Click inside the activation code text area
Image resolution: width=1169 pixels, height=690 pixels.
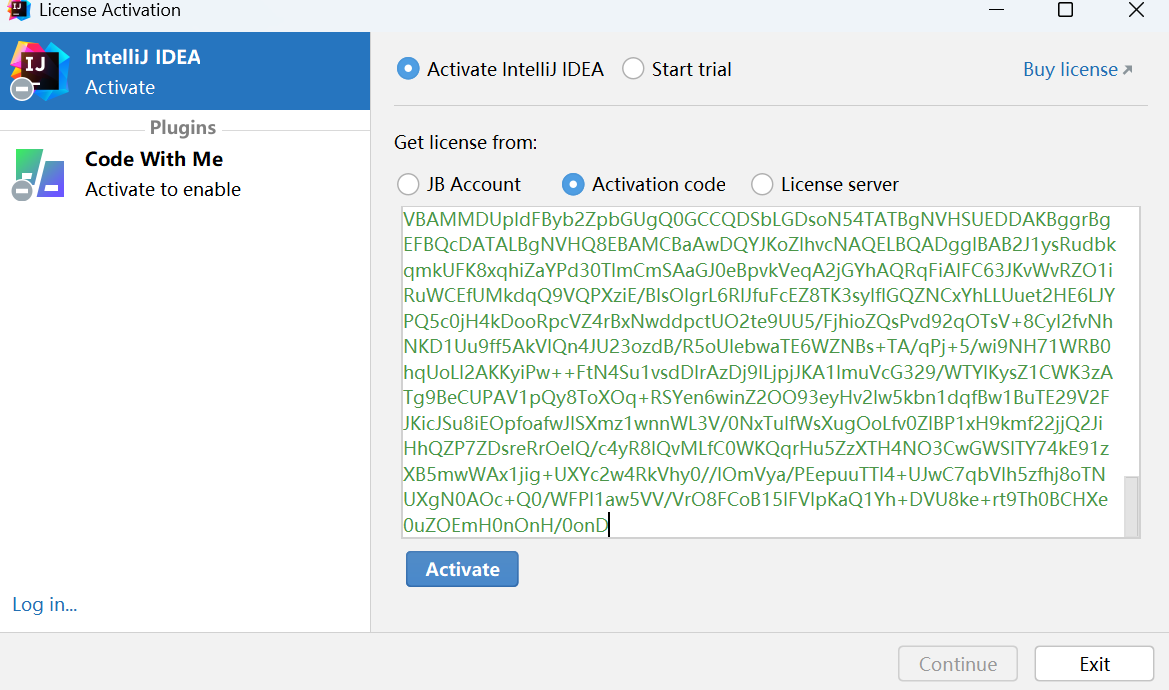click(x=763, y=372)
